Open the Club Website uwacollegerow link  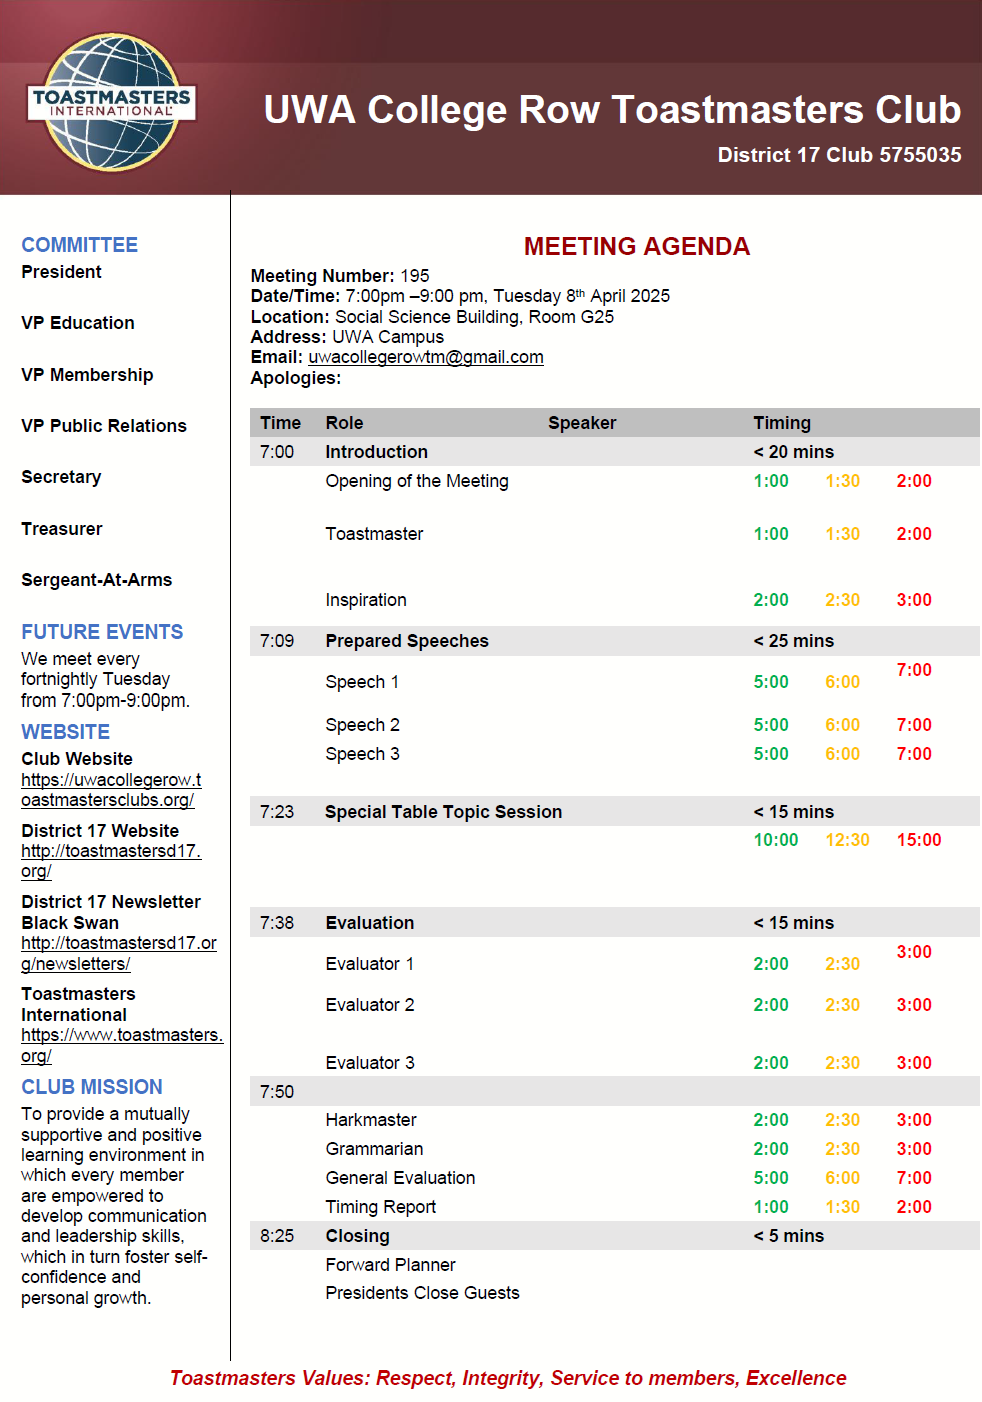pos(110,790)
